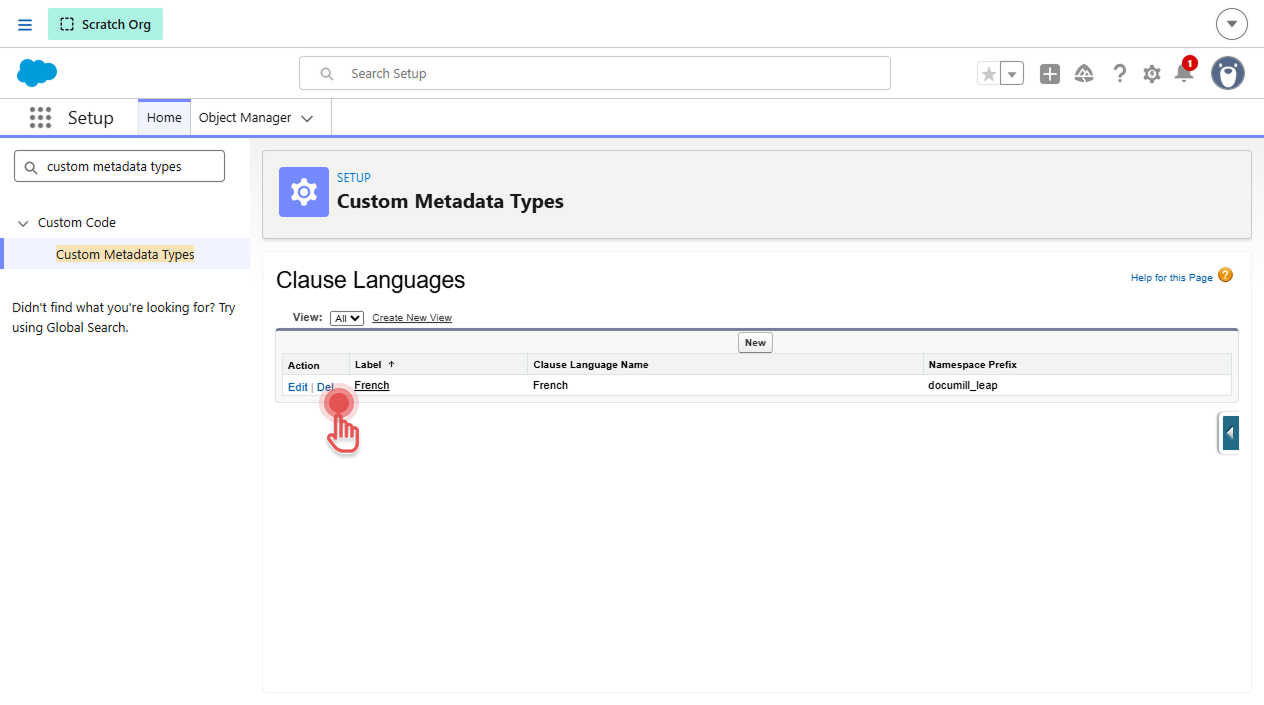Open the hamburger menu icon

click(25, 24)
